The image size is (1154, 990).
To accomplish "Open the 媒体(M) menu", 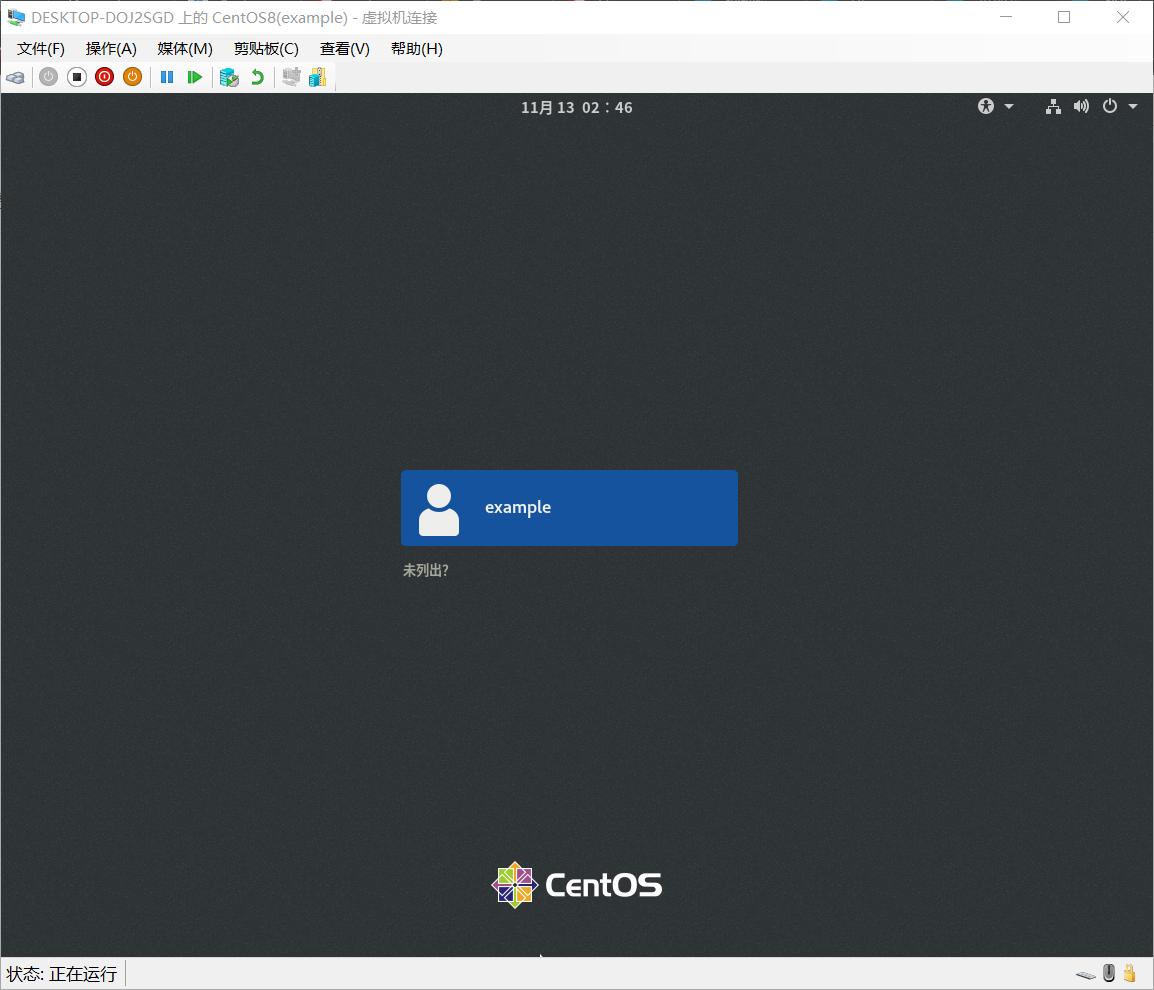I will [185, 49].
